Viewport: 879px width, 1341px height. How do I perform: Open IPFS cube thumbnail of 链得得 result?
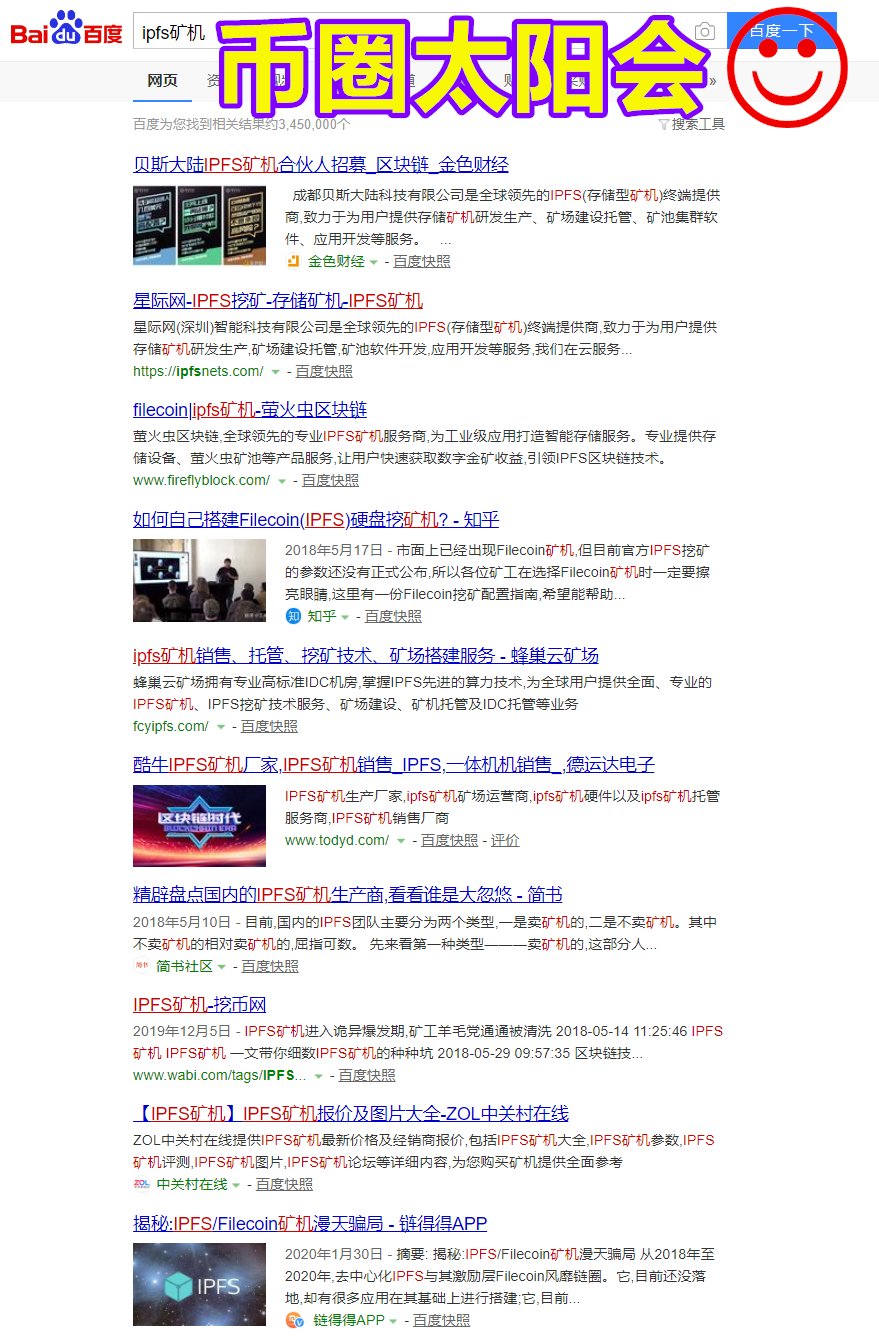(x=199, y=1285)
